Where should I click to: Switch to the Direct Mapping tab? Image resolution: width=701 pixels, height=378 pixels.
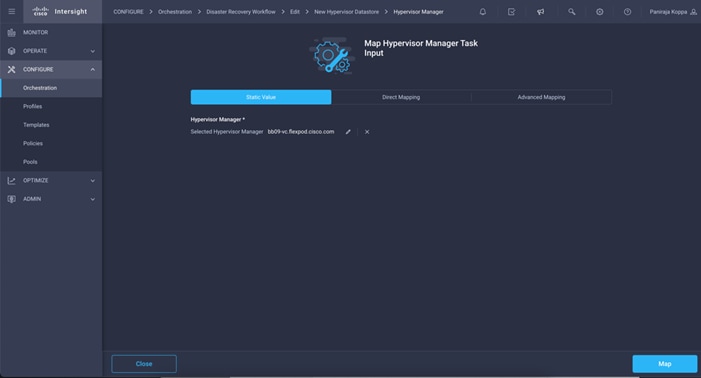pos(401,97)
